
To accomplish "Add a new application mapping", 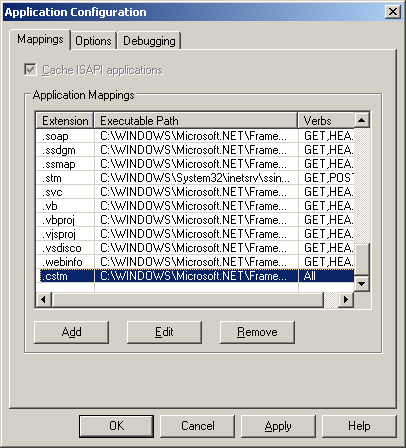I will tap(71, 332).
